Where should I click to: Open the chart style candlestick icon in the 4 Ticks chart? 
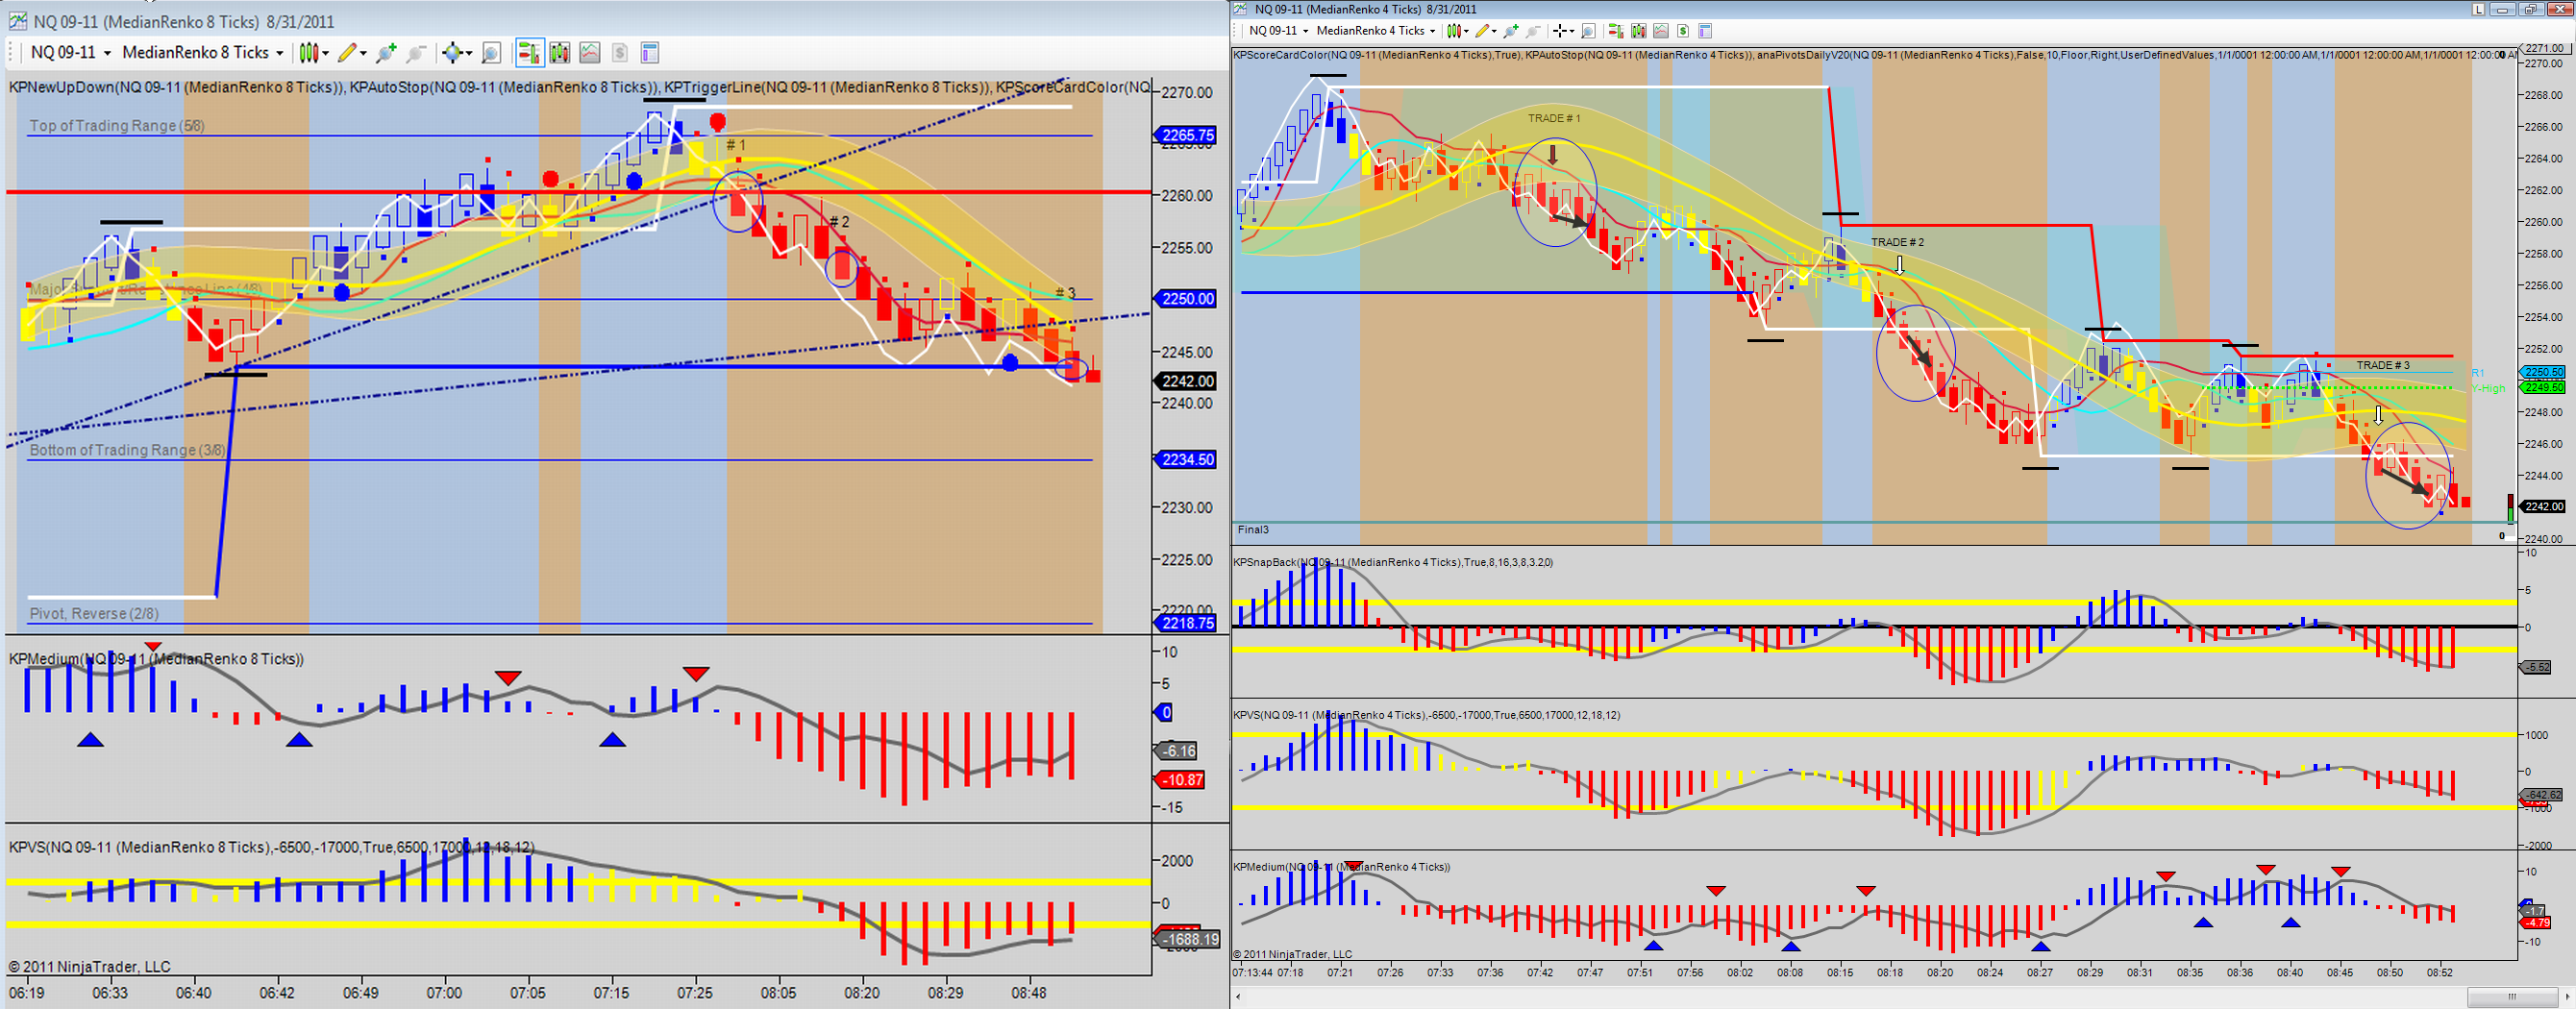tap(1455, 31)
